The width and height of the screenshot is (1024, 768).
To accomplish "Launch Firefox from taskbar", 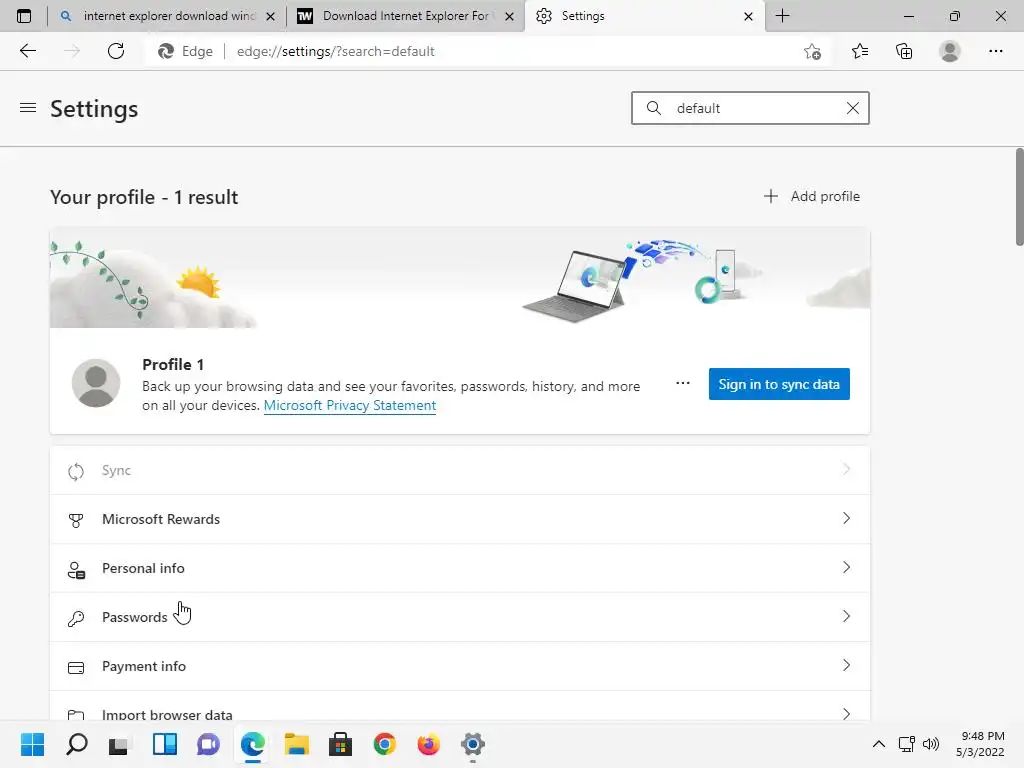I will point(428,744).
